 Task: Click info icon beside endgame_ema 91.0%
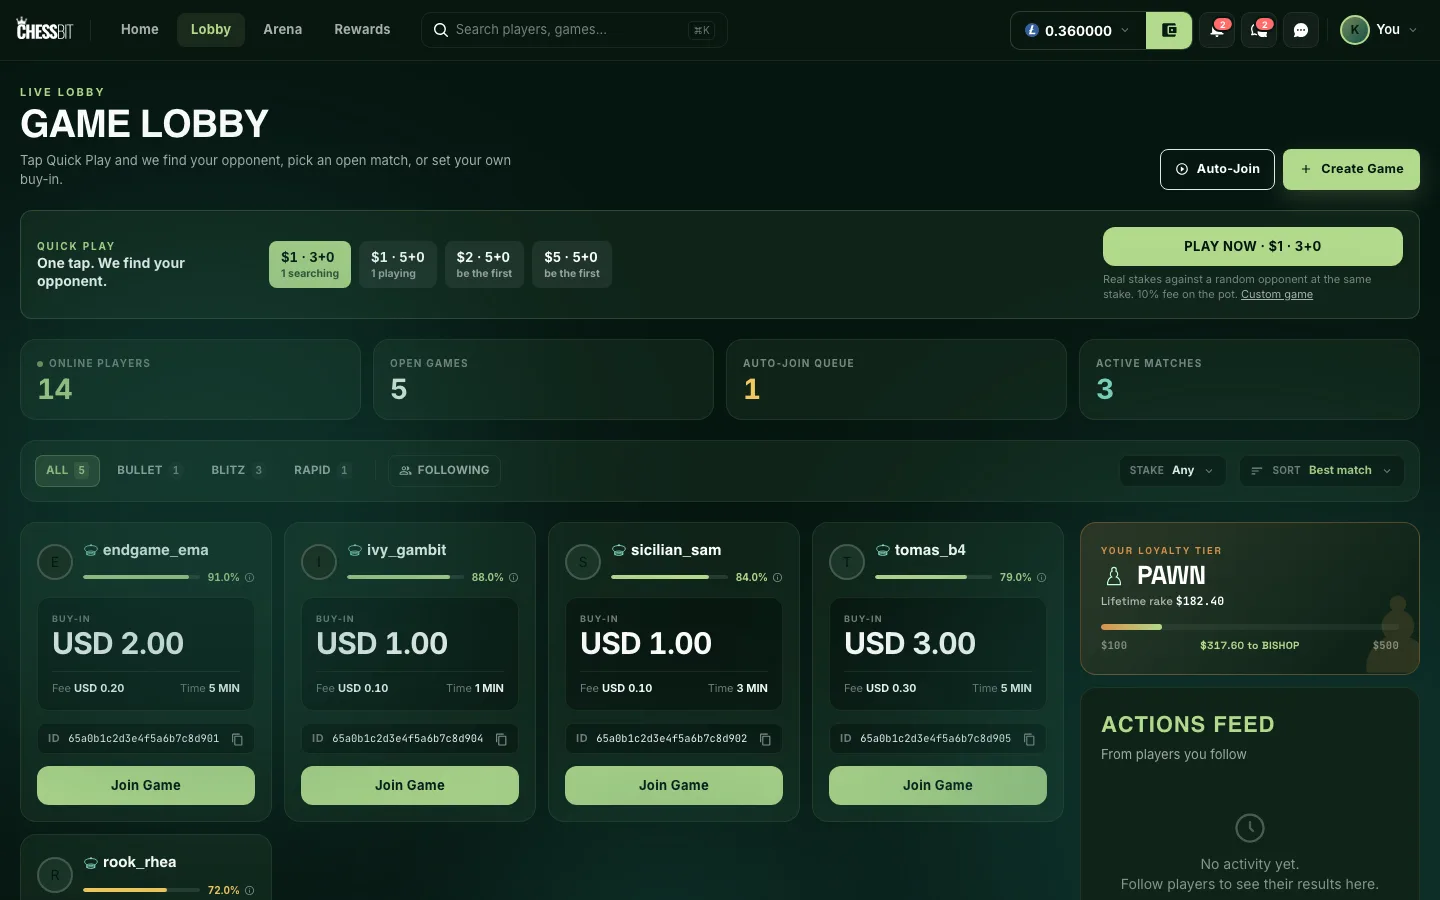pos(250,577)
